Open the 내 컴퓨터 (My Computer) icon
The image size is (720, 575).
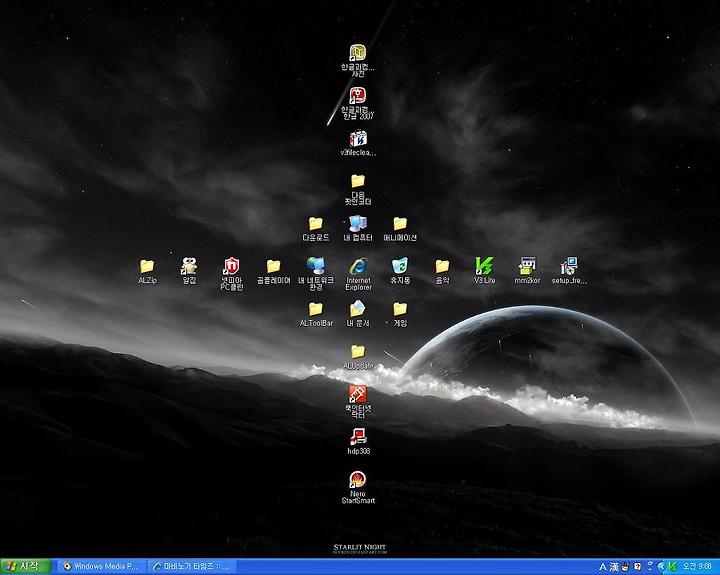(358, 228)
